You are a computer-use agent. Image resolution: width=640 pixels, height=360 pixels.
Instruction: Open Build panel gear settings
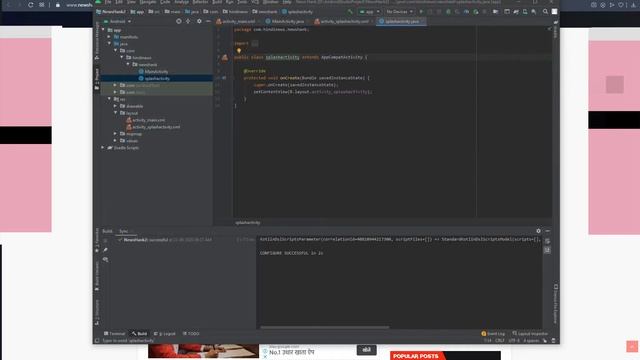[x=538, y=231]
